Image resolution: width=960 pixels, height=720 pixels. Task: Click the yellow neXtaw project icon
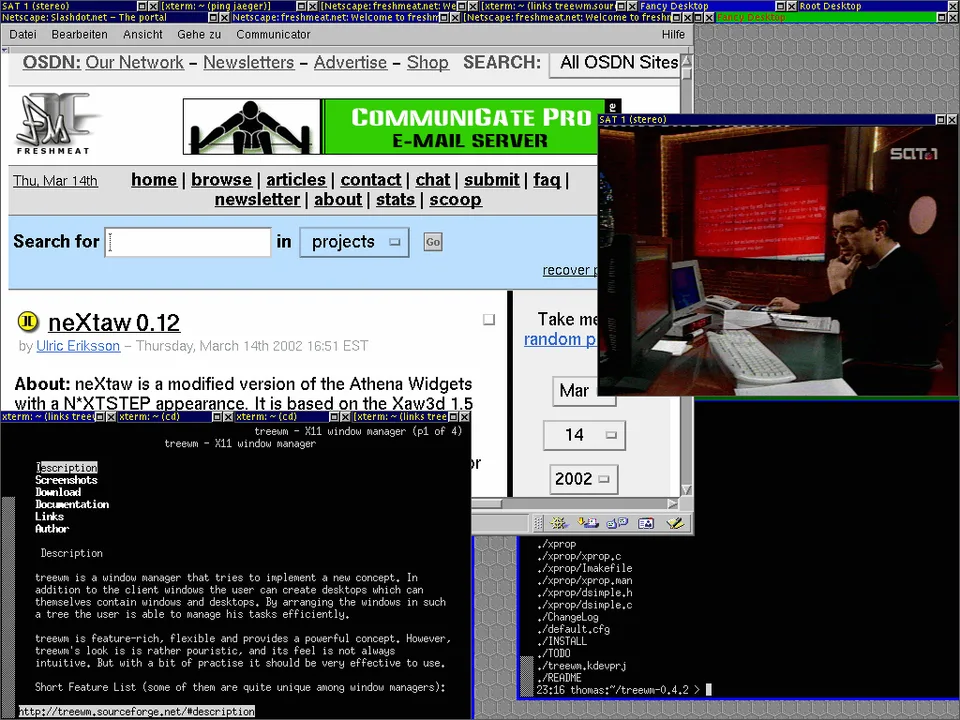click(28, 321)
